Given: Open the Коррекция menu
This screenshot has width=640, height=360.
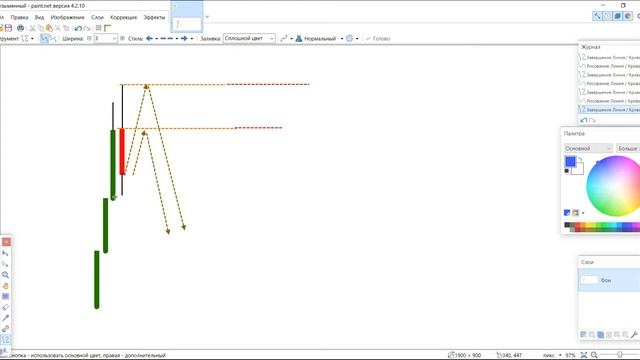Looking at the screenshot, I should tap(123, 17).
